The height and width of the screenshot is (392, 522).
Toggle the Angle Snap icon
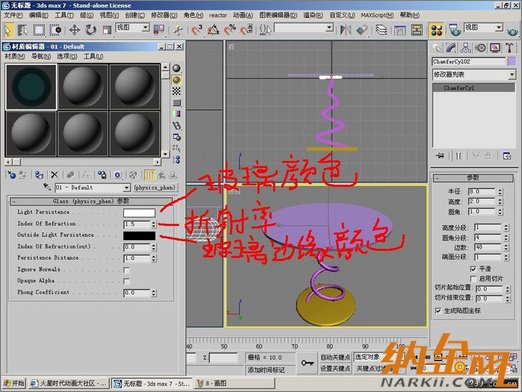[213, 30]
